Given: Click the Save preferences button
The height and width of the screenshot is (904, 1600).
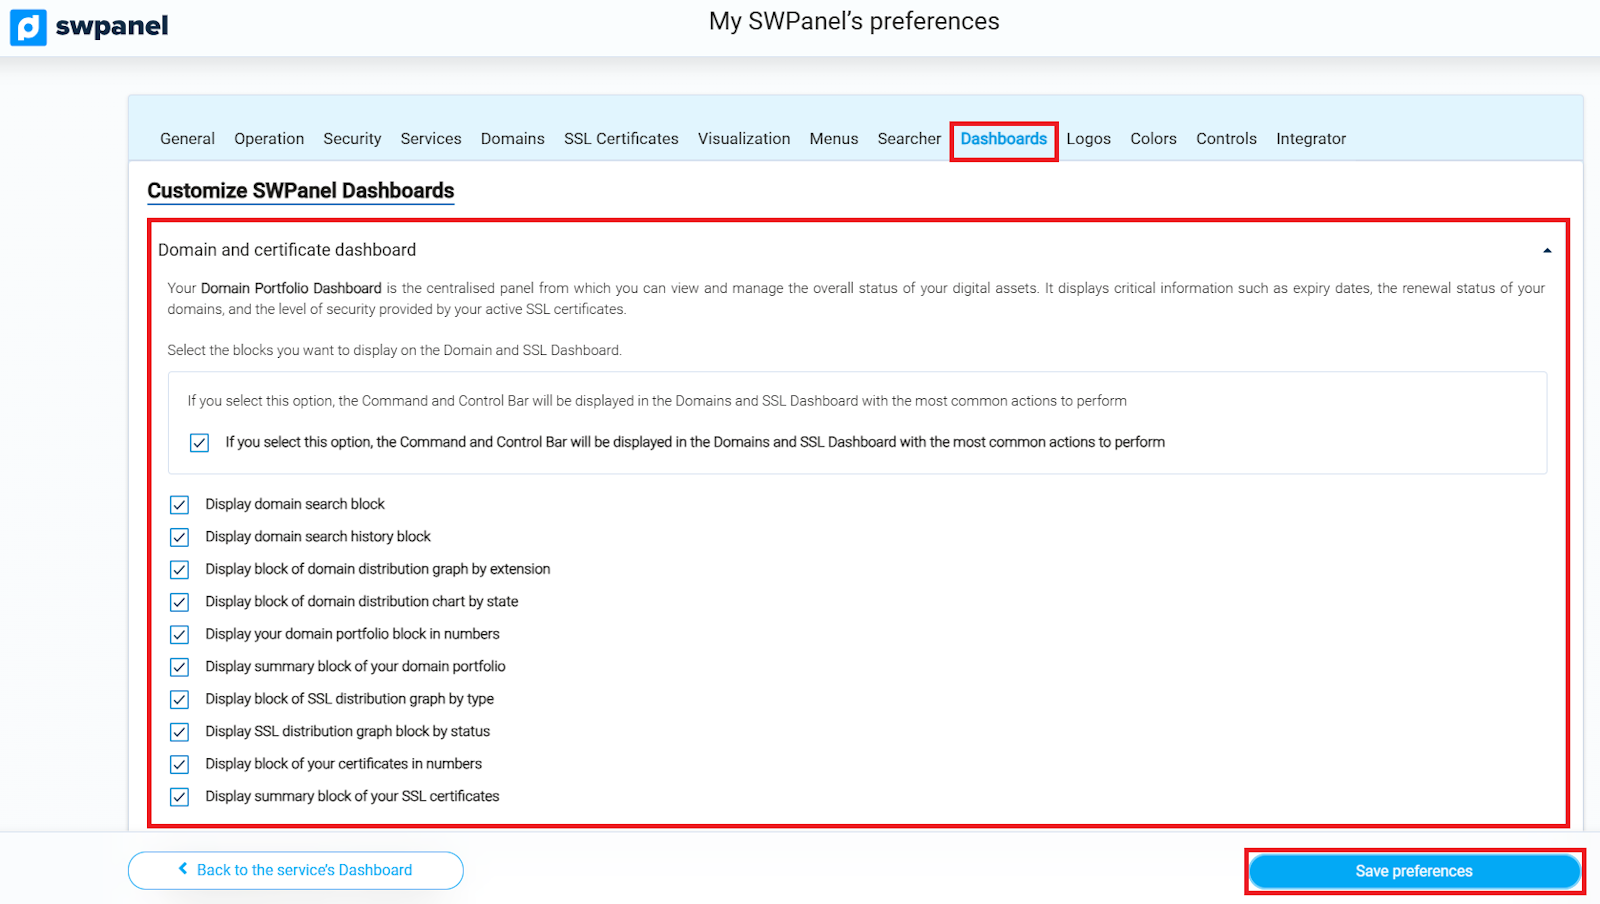Looking at the screenshot, I should pos(1413,871).
